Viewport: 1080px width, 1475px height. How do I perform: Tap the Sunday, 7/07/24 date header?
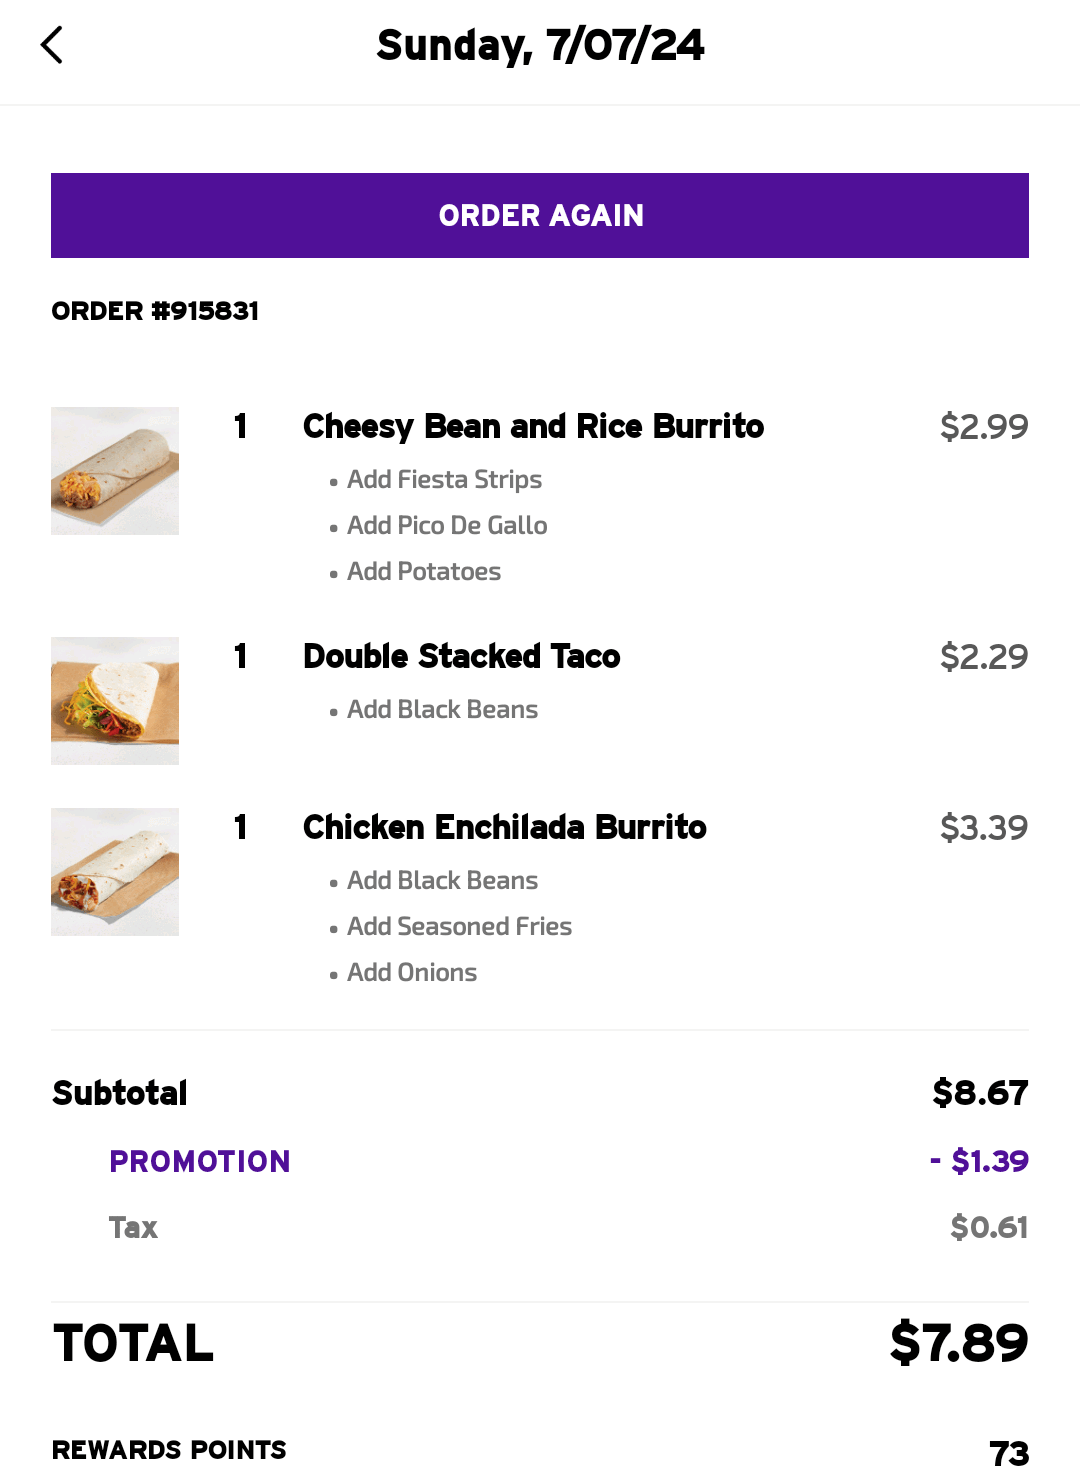[x=540, y=45]
